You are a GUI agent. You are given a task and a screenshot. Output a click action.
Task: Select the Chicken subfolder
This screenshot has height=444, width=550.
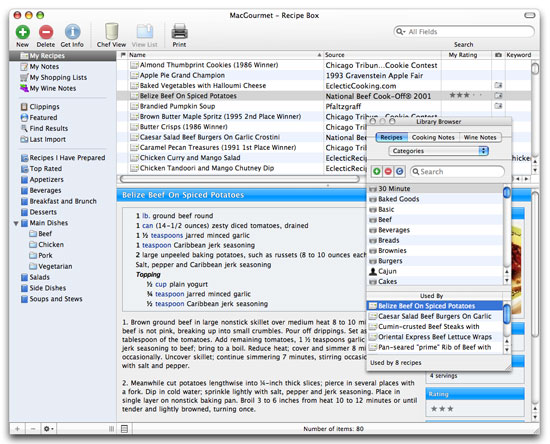coord(51,245)
